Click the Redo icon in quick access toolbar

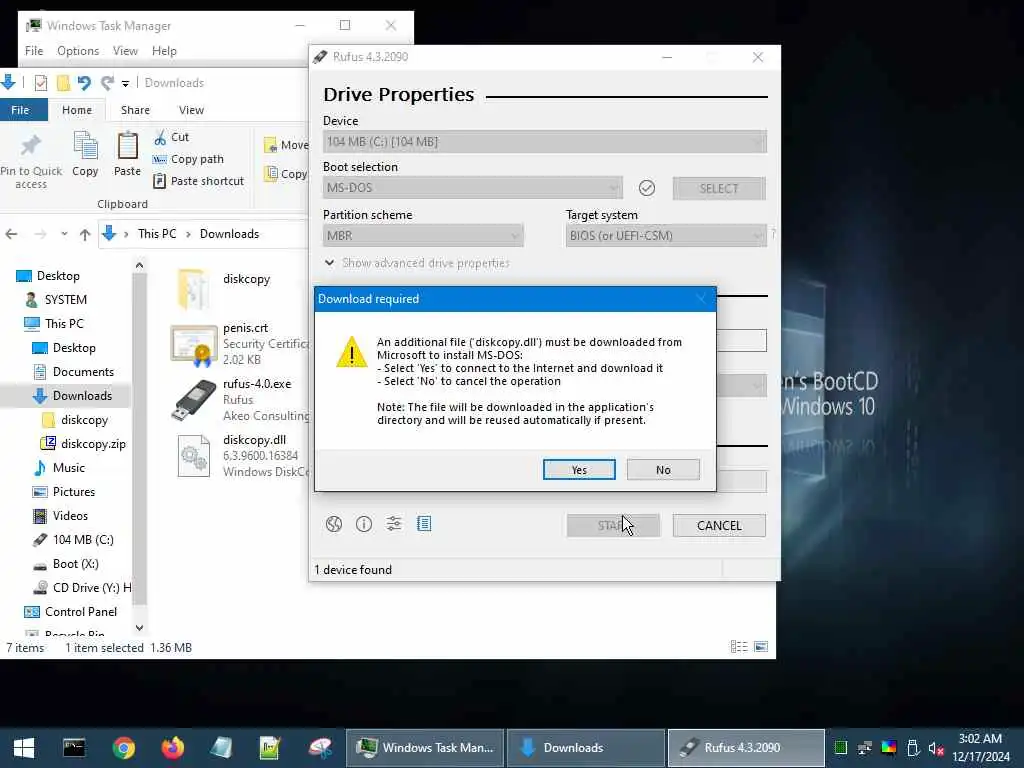tap(107, 83)
